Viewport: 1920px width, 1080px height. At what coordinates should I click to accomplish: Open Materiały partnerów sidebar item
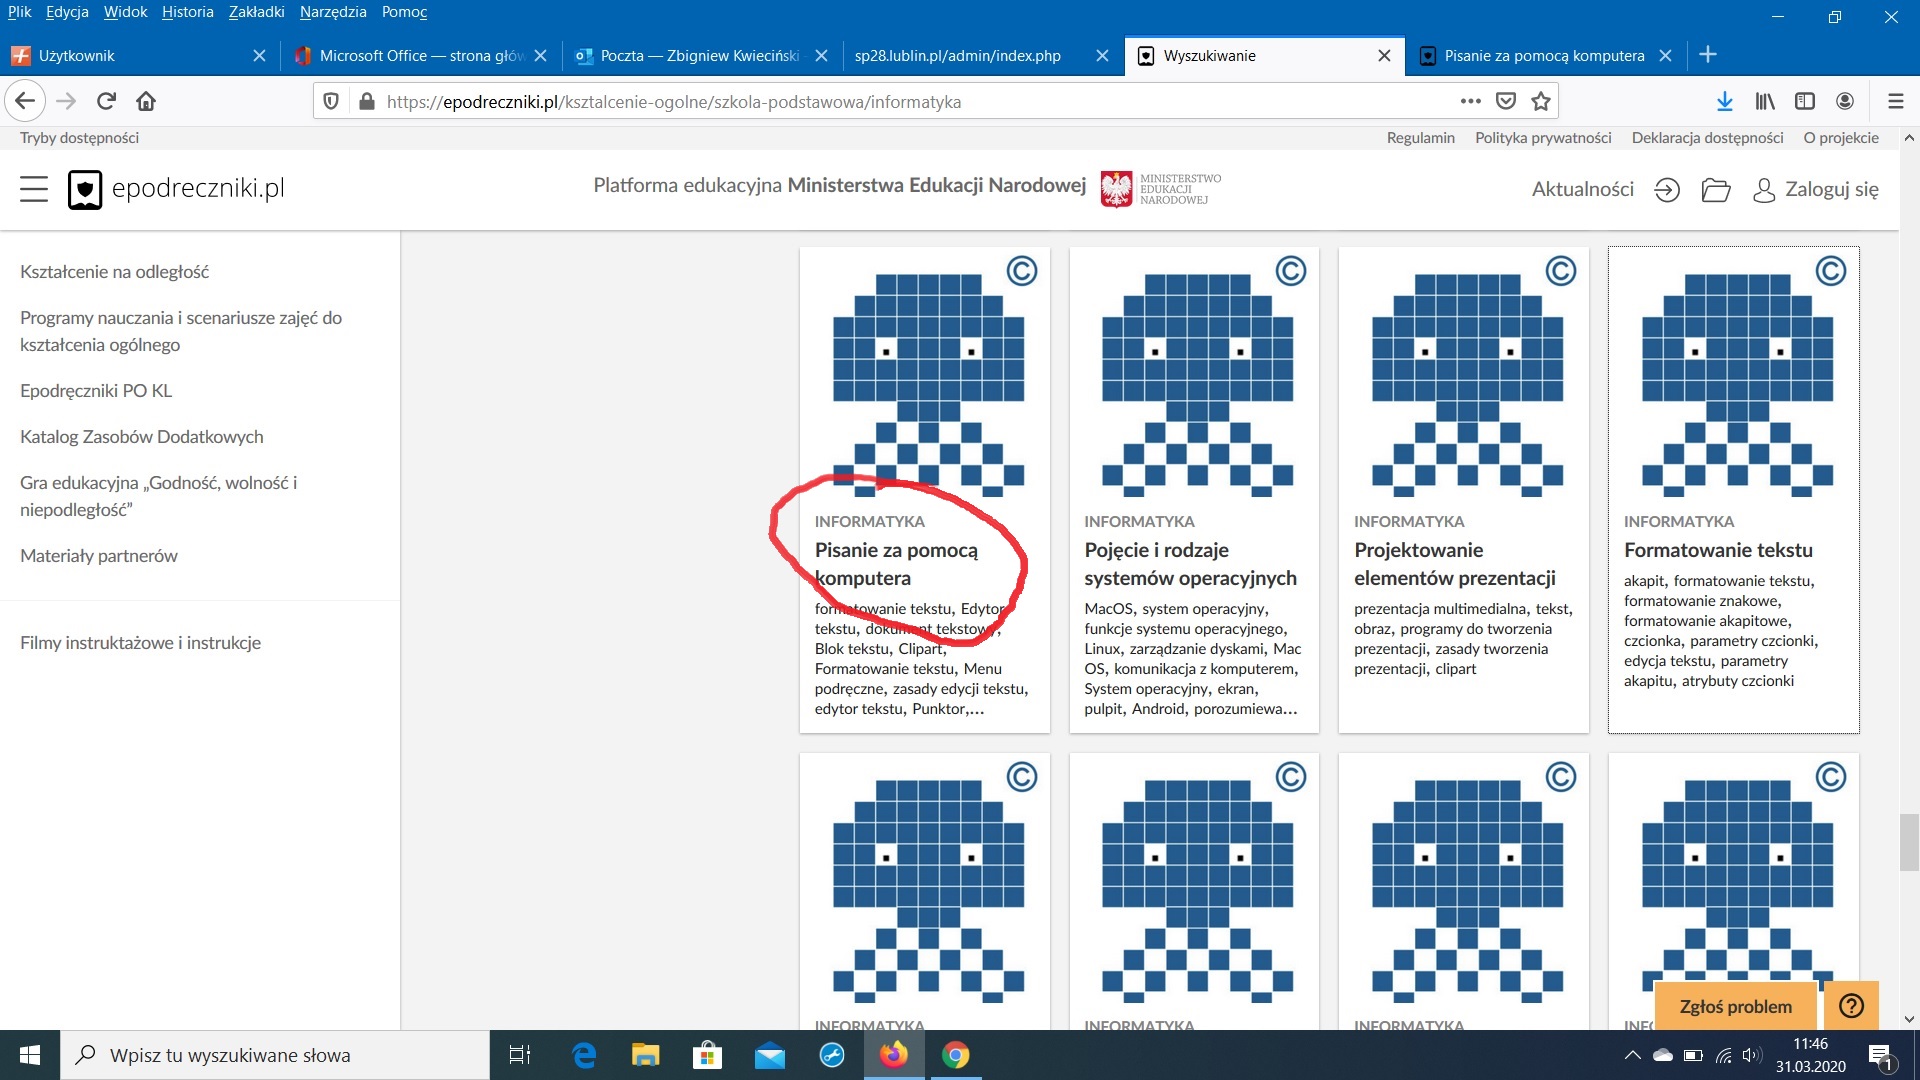coord(99,556)
